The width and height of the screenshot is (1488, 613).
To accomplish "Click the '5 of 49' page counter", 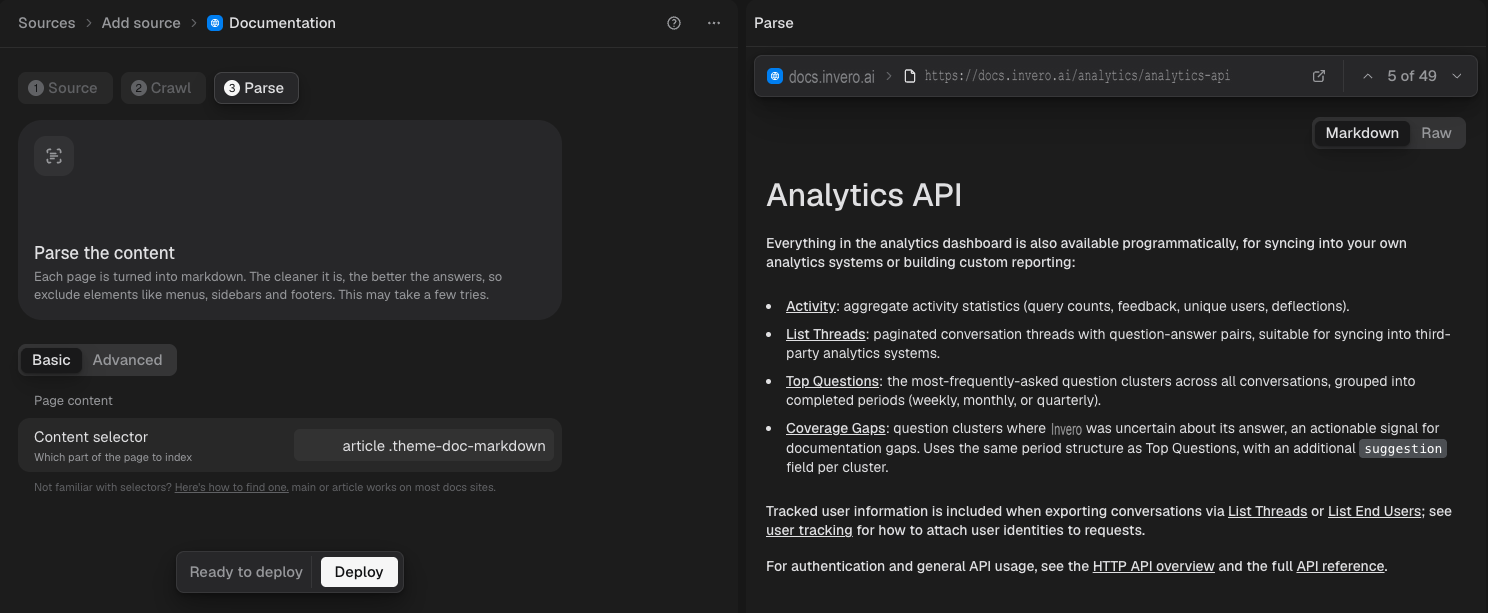I will [x=1412, y=76].
